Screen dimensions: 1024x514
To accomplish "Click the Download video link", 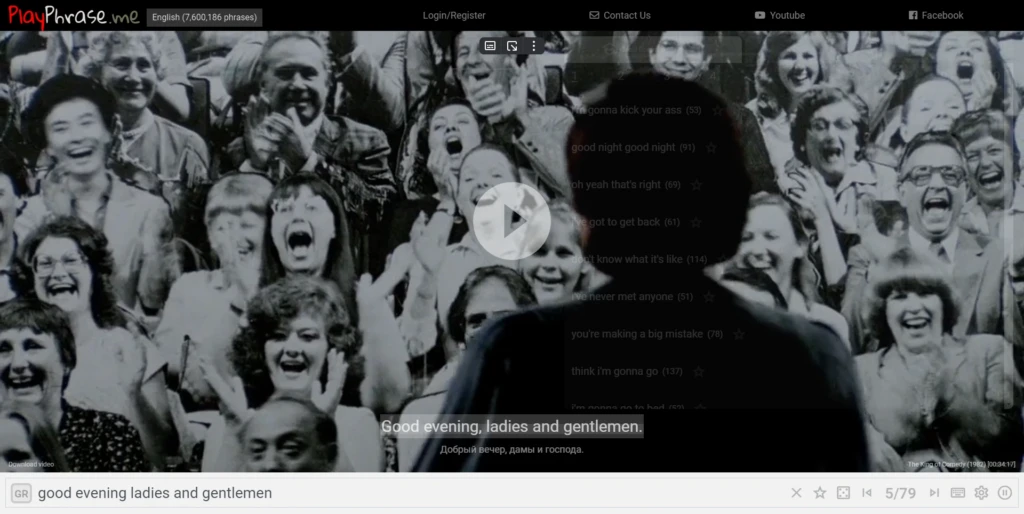I will (31, 464).
